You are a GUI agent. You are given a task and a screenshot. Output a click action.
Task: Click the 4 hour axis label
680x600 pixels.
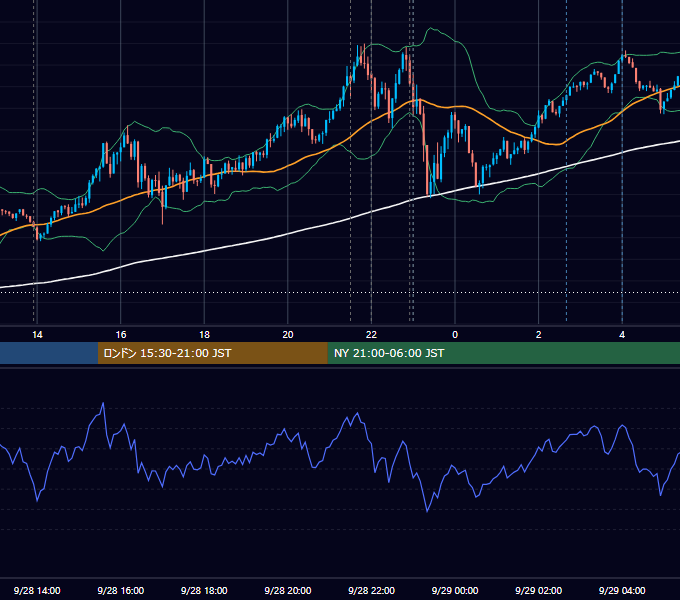(622, 335)
